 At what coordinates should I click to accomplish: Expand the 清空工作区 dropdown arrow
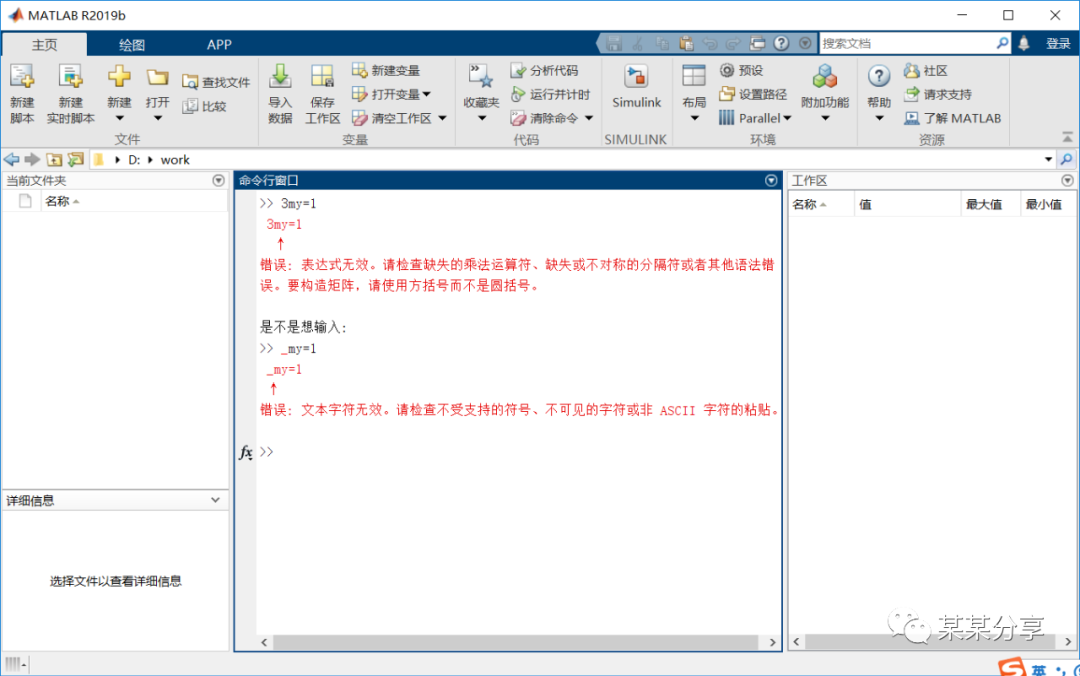(x=442, y=118)
